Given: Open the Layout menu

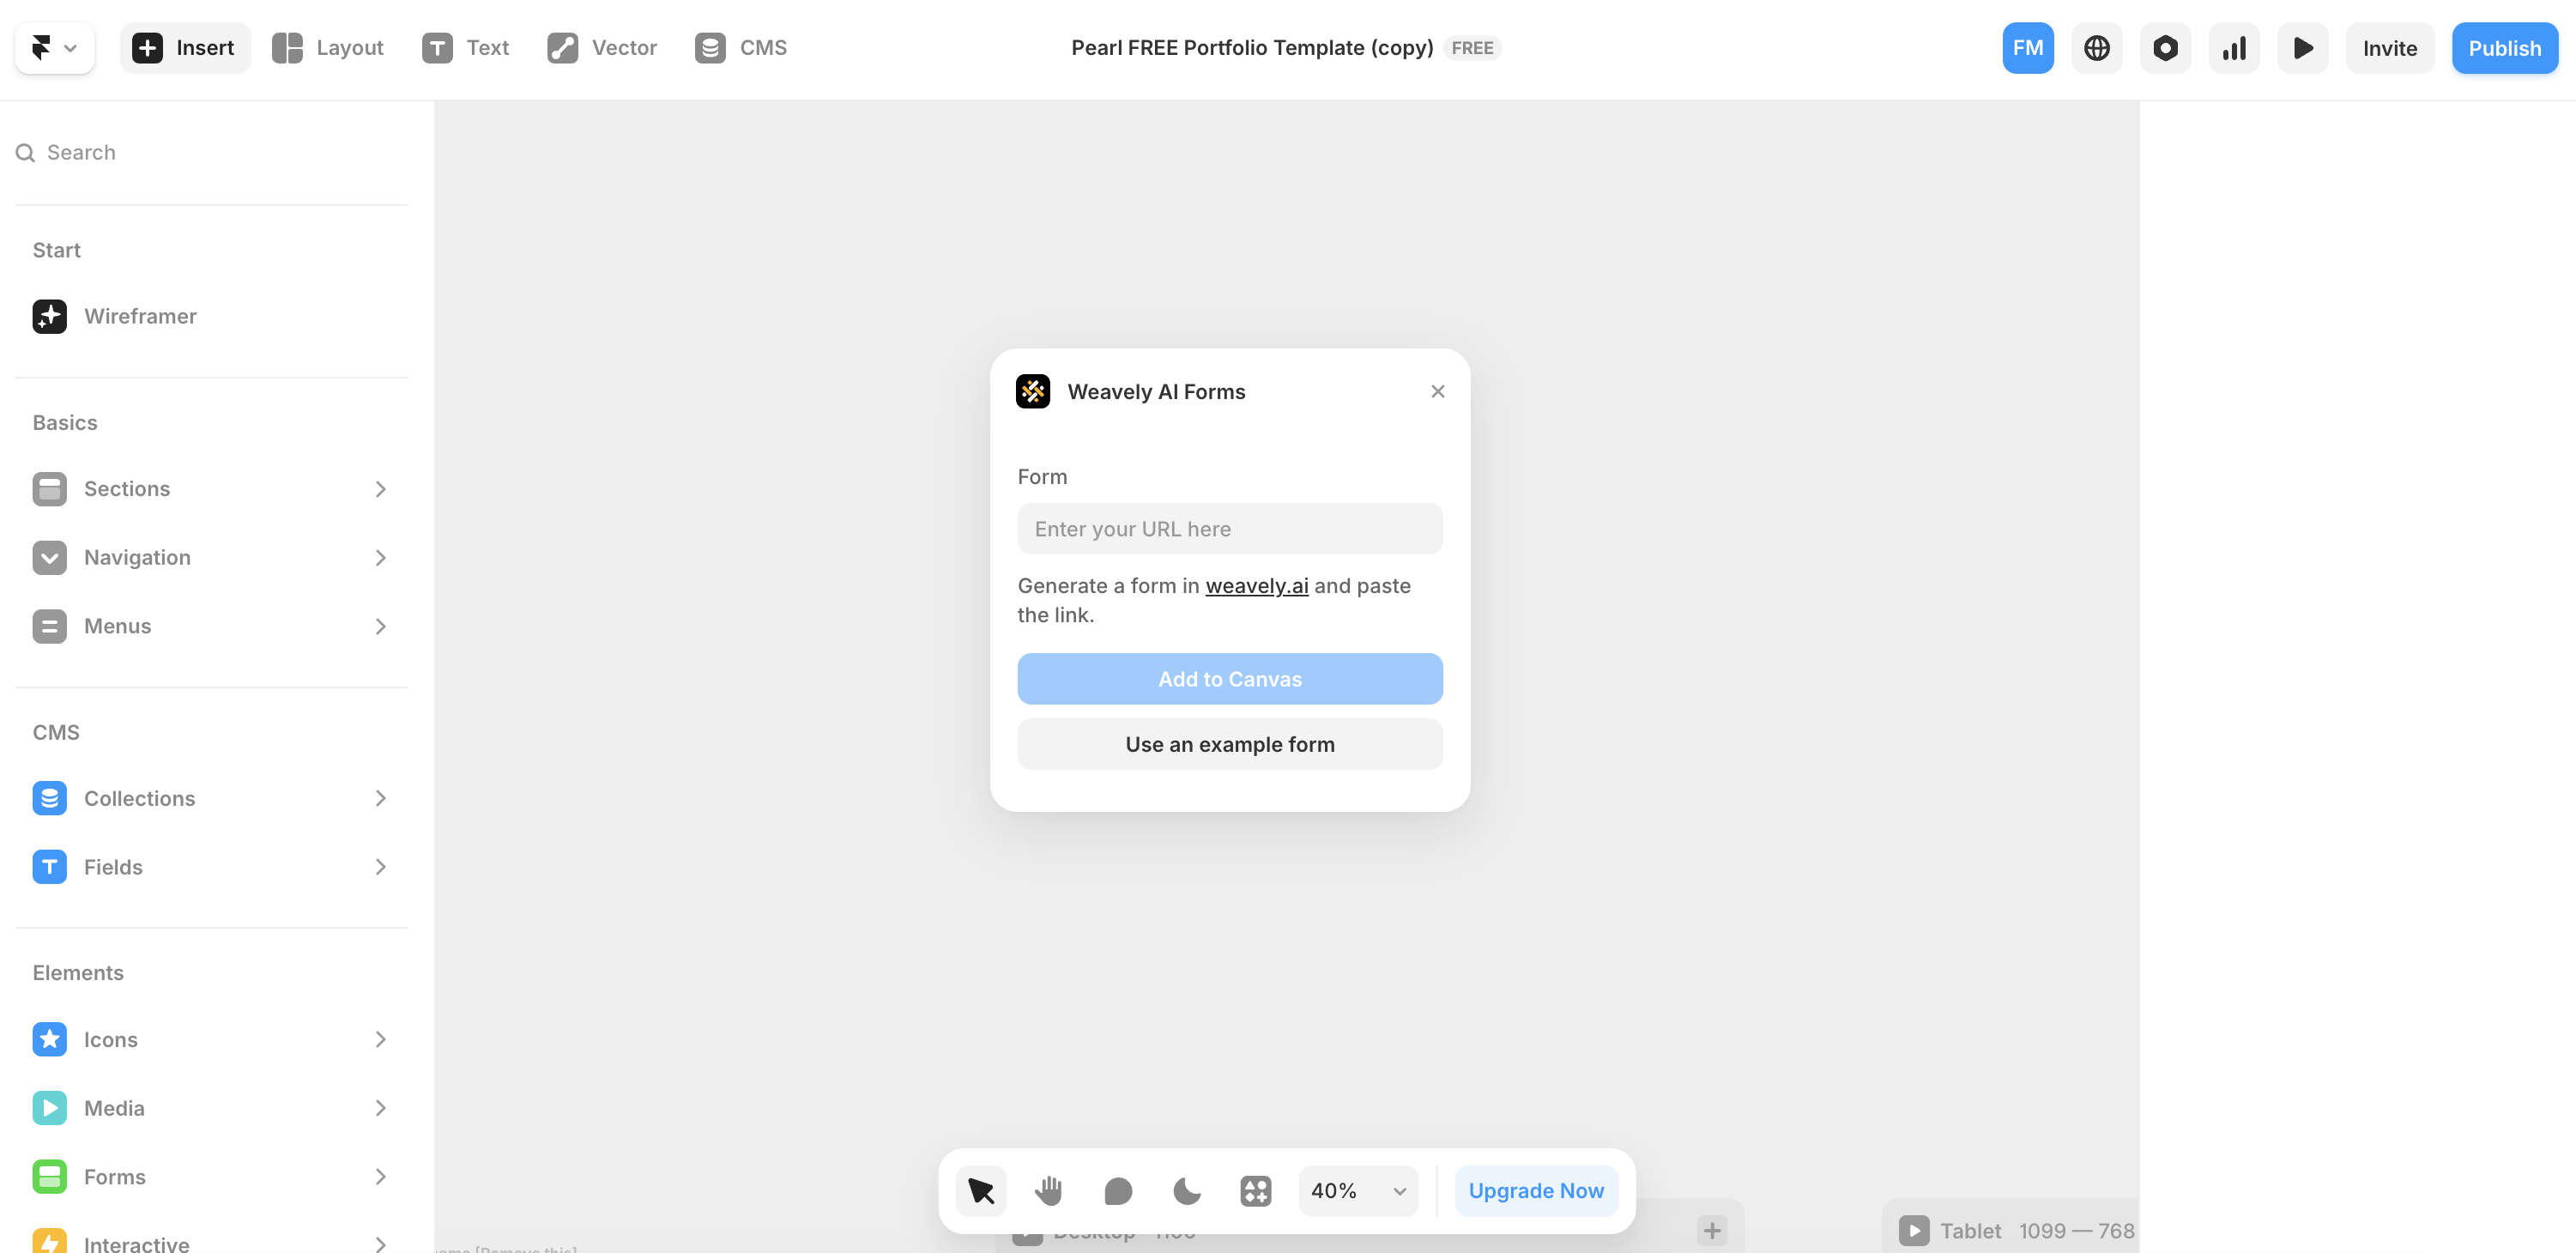Looking at the screenshot, I should 328,47.
